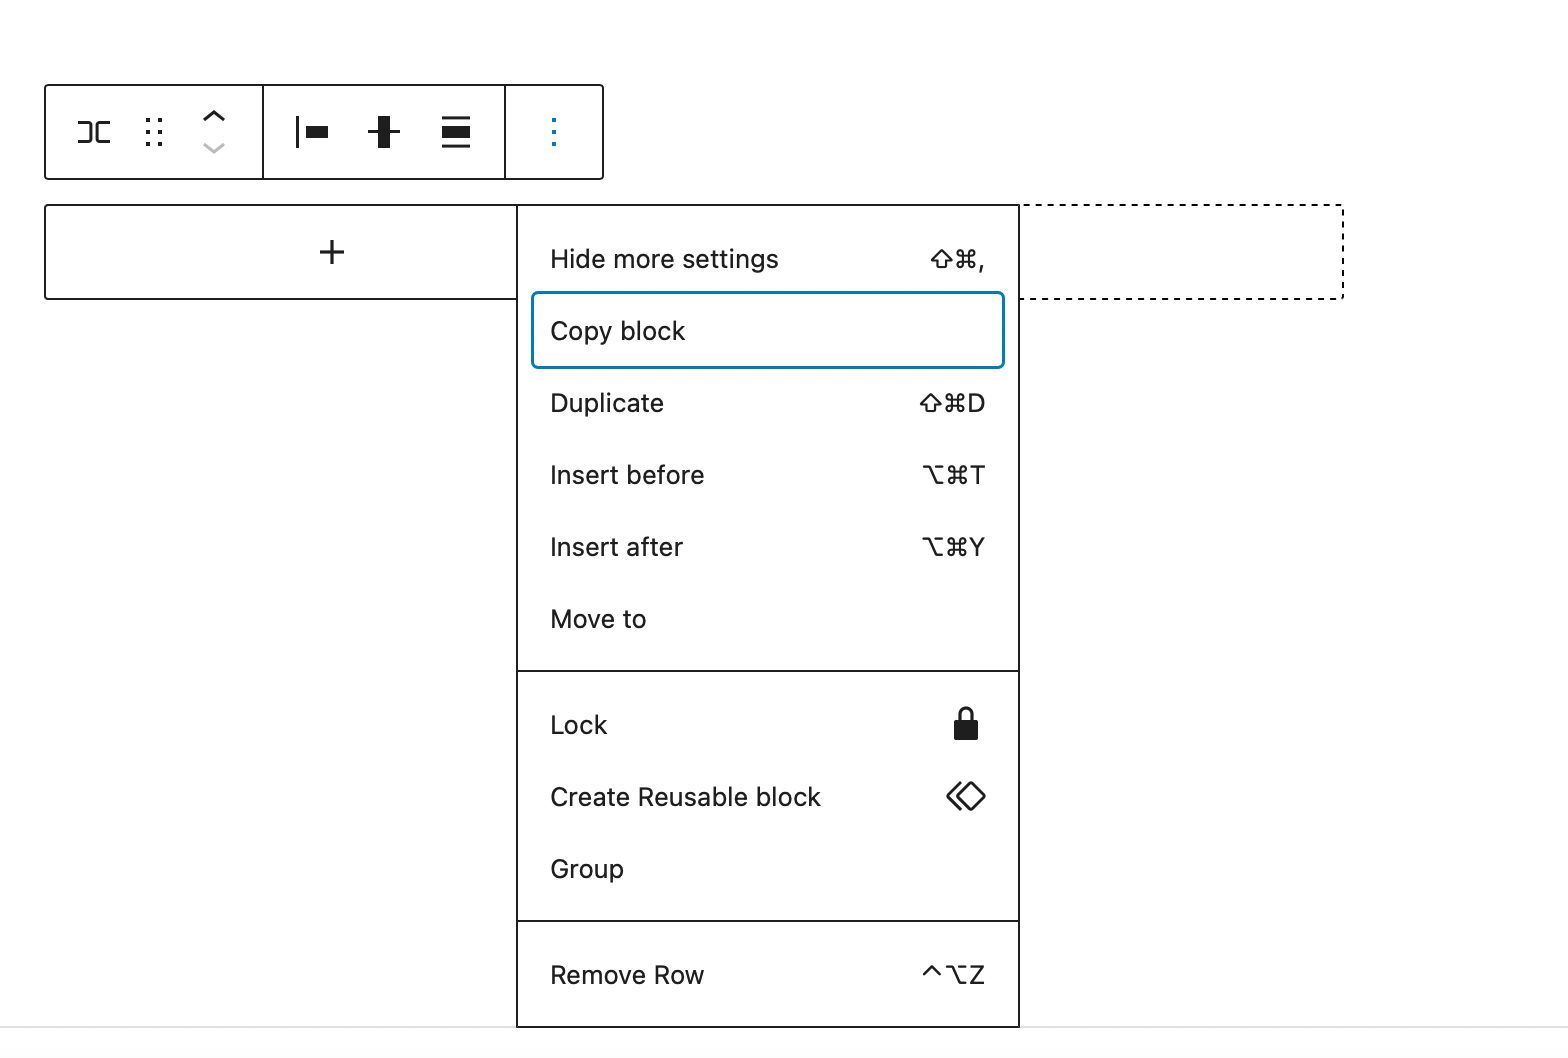Lock the block via padlock entry
Image resolution: width=1568 pixels, height=1058 pixels.
(x=767, y=725)
